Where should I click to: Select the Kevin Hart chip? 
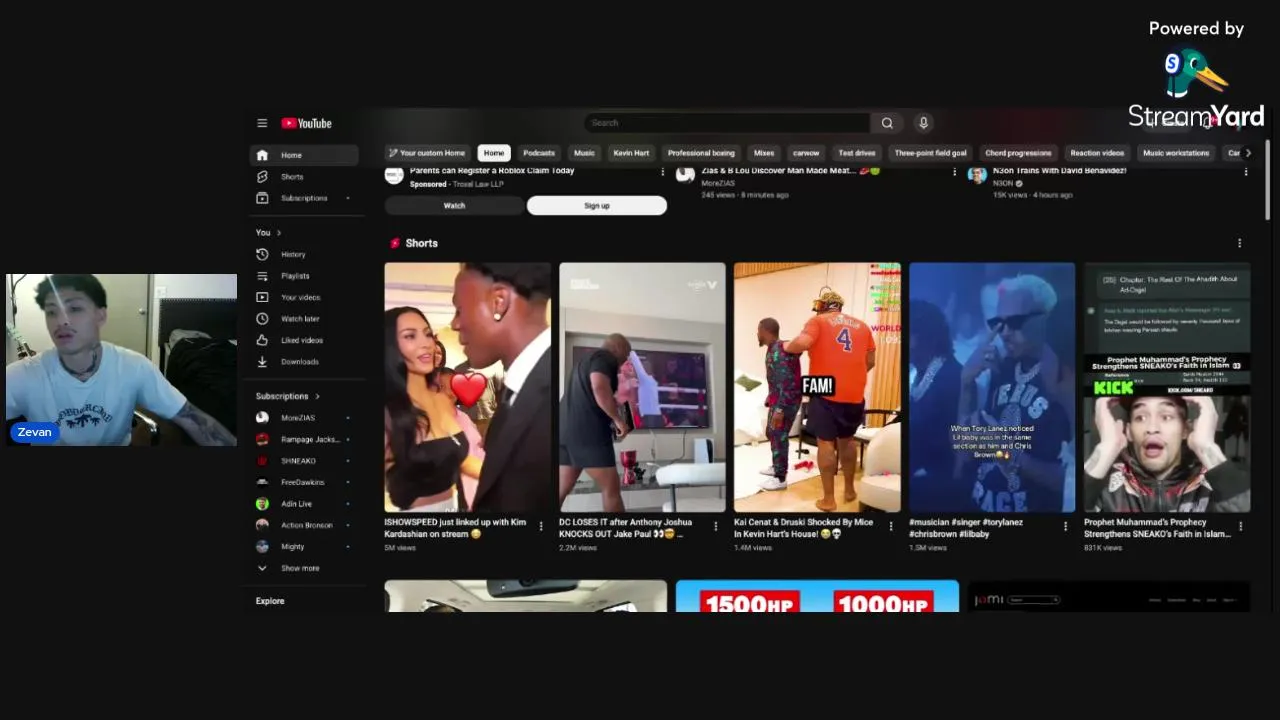click(x=631, y=153)
